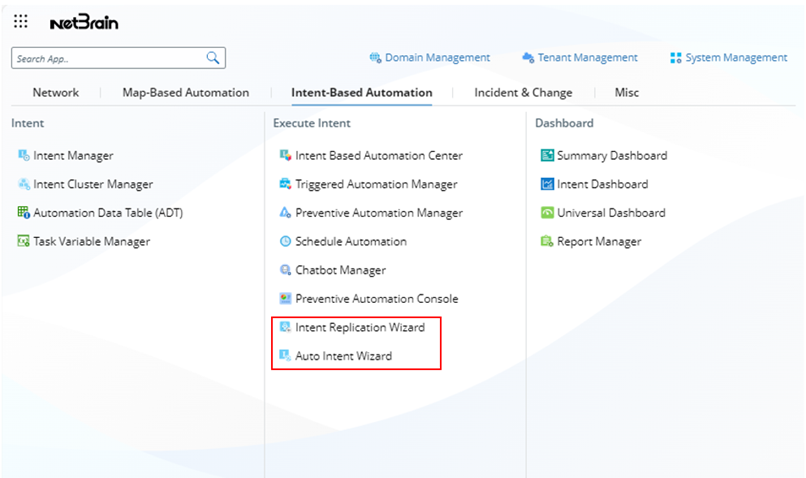This screenshot has height=478, width=806.
Task: Open the Incident & Change tab
Action: [523, 93]
